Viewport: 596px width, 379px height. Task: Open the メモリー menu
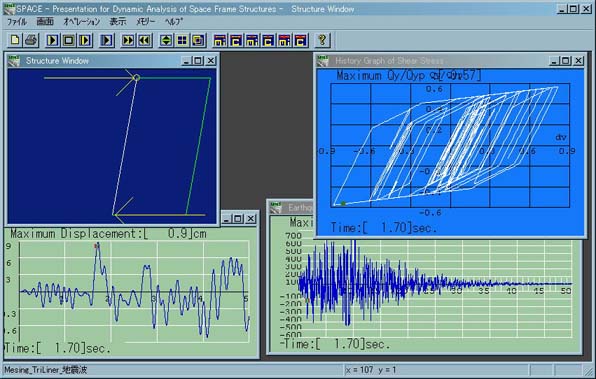146,22
